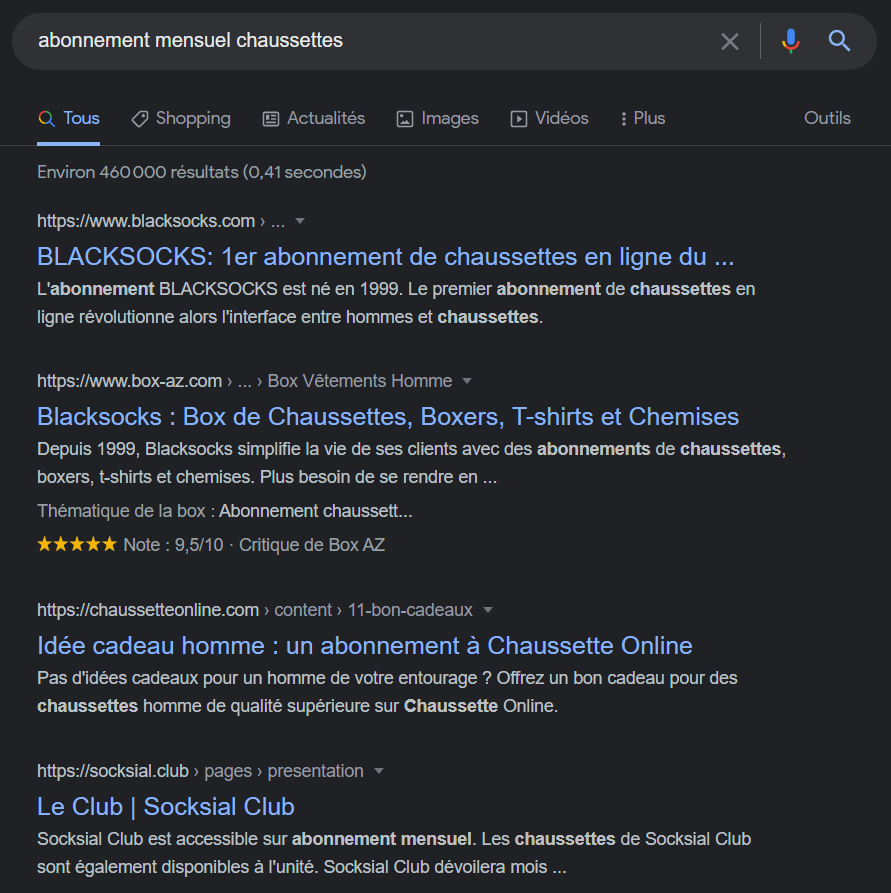Image resolution: width=891 pixels, height=893 pixels.
Task: Open BLACKSOCKS 1er abonnement de chaussettes result
Action: pyautogui.click(x=386, y=257)
